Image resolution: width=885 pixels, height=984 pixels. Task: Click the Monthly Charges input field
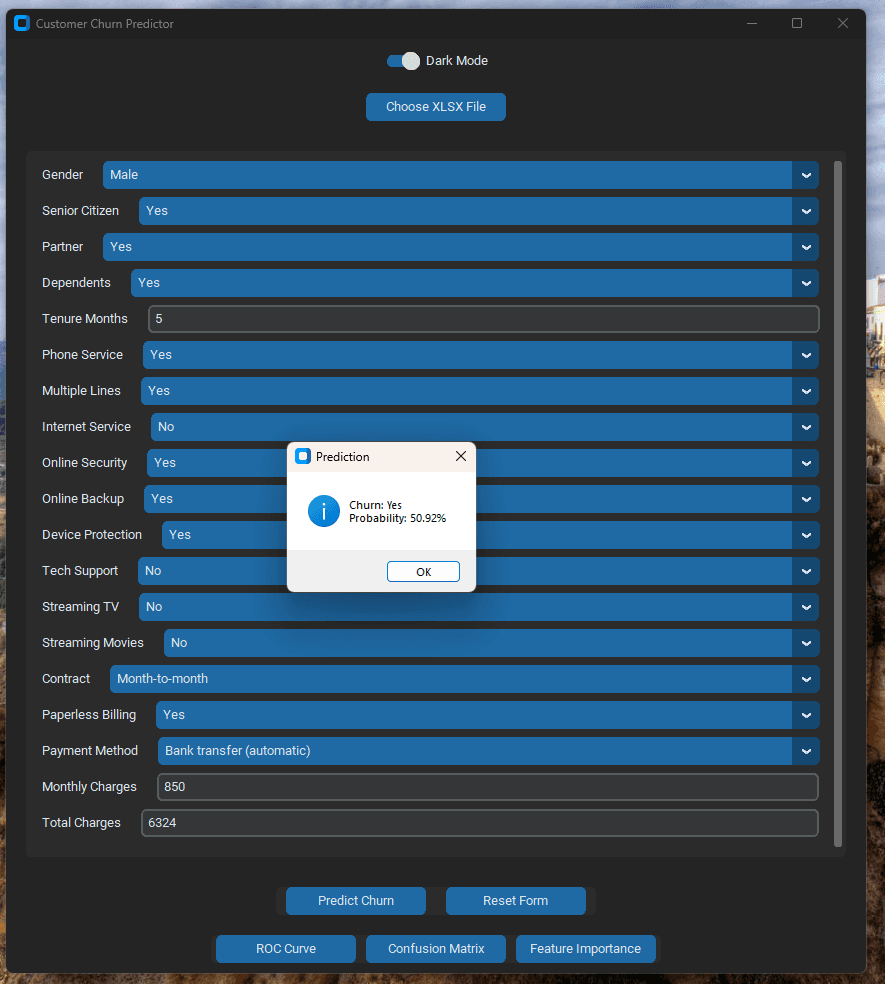click(488, 787)
